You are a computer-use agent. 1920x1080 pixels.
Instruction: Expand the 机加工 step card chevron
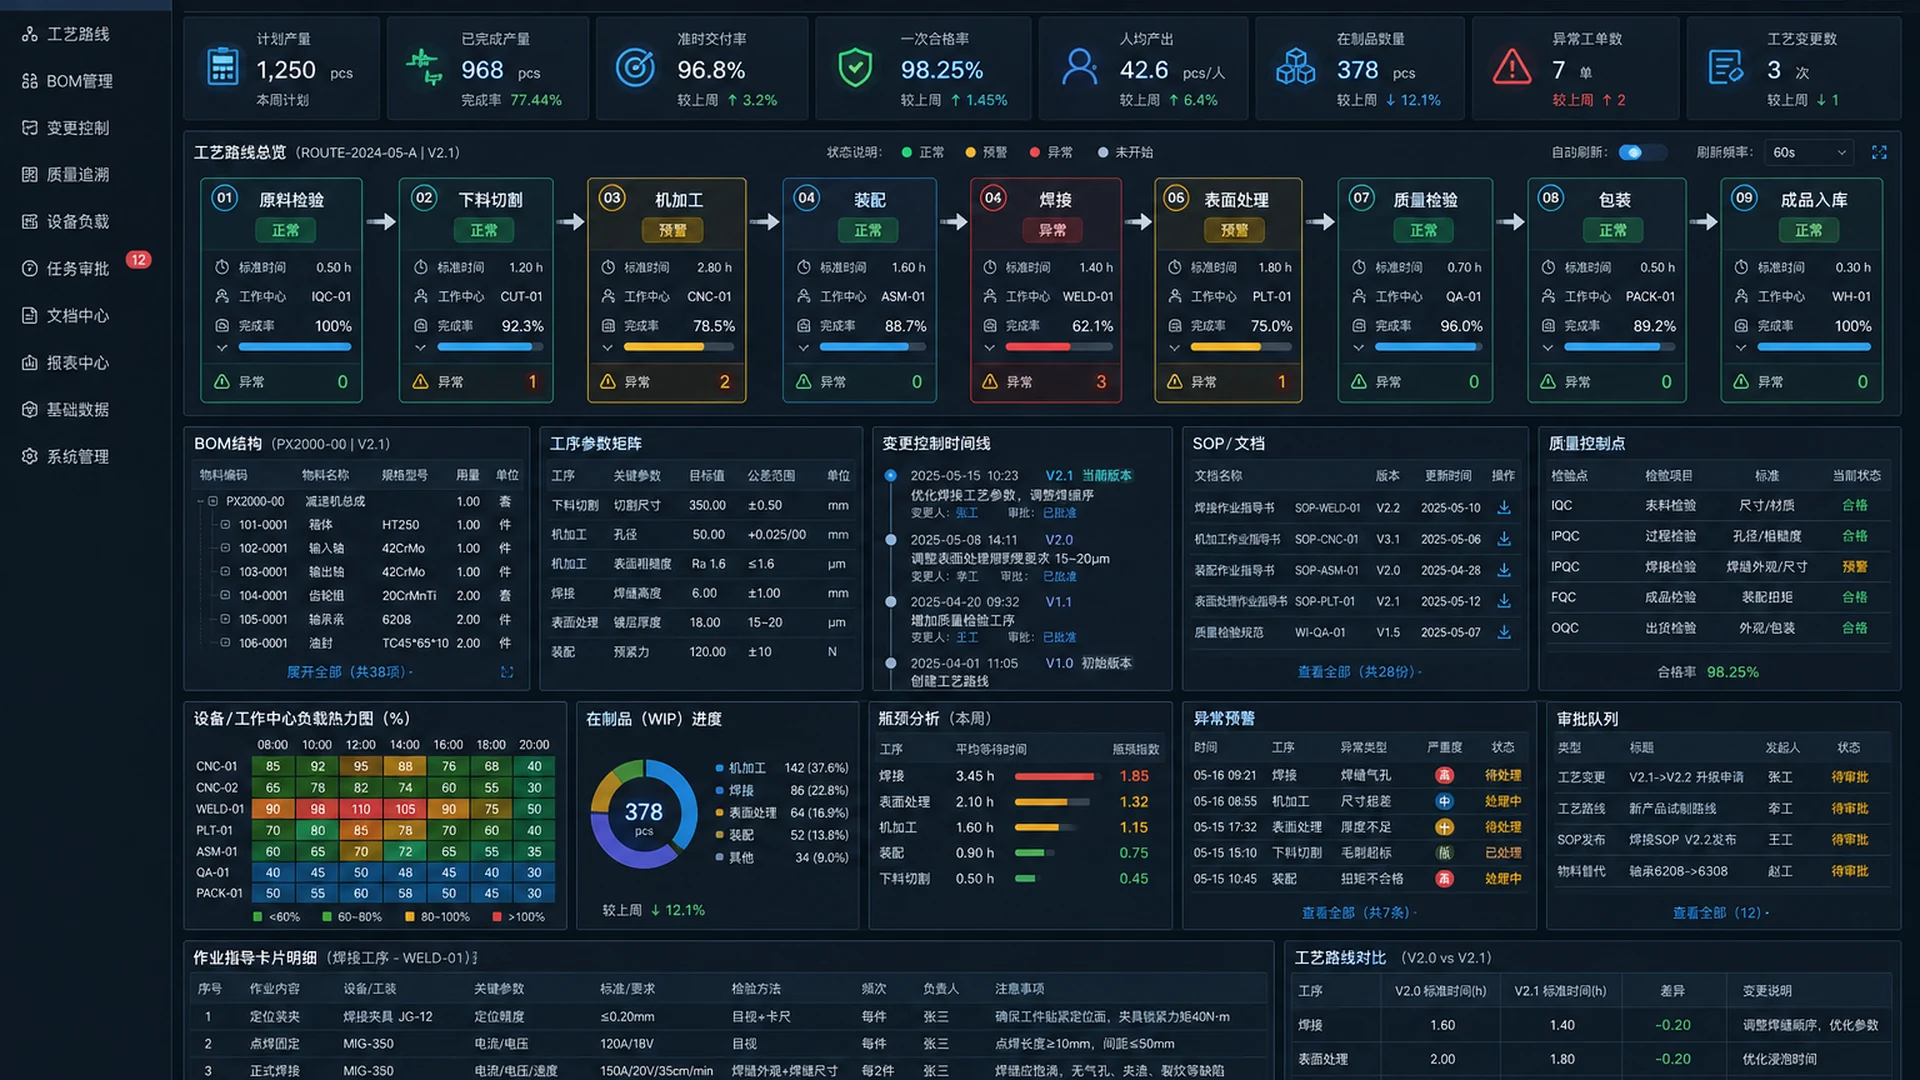tap(607, 348)
